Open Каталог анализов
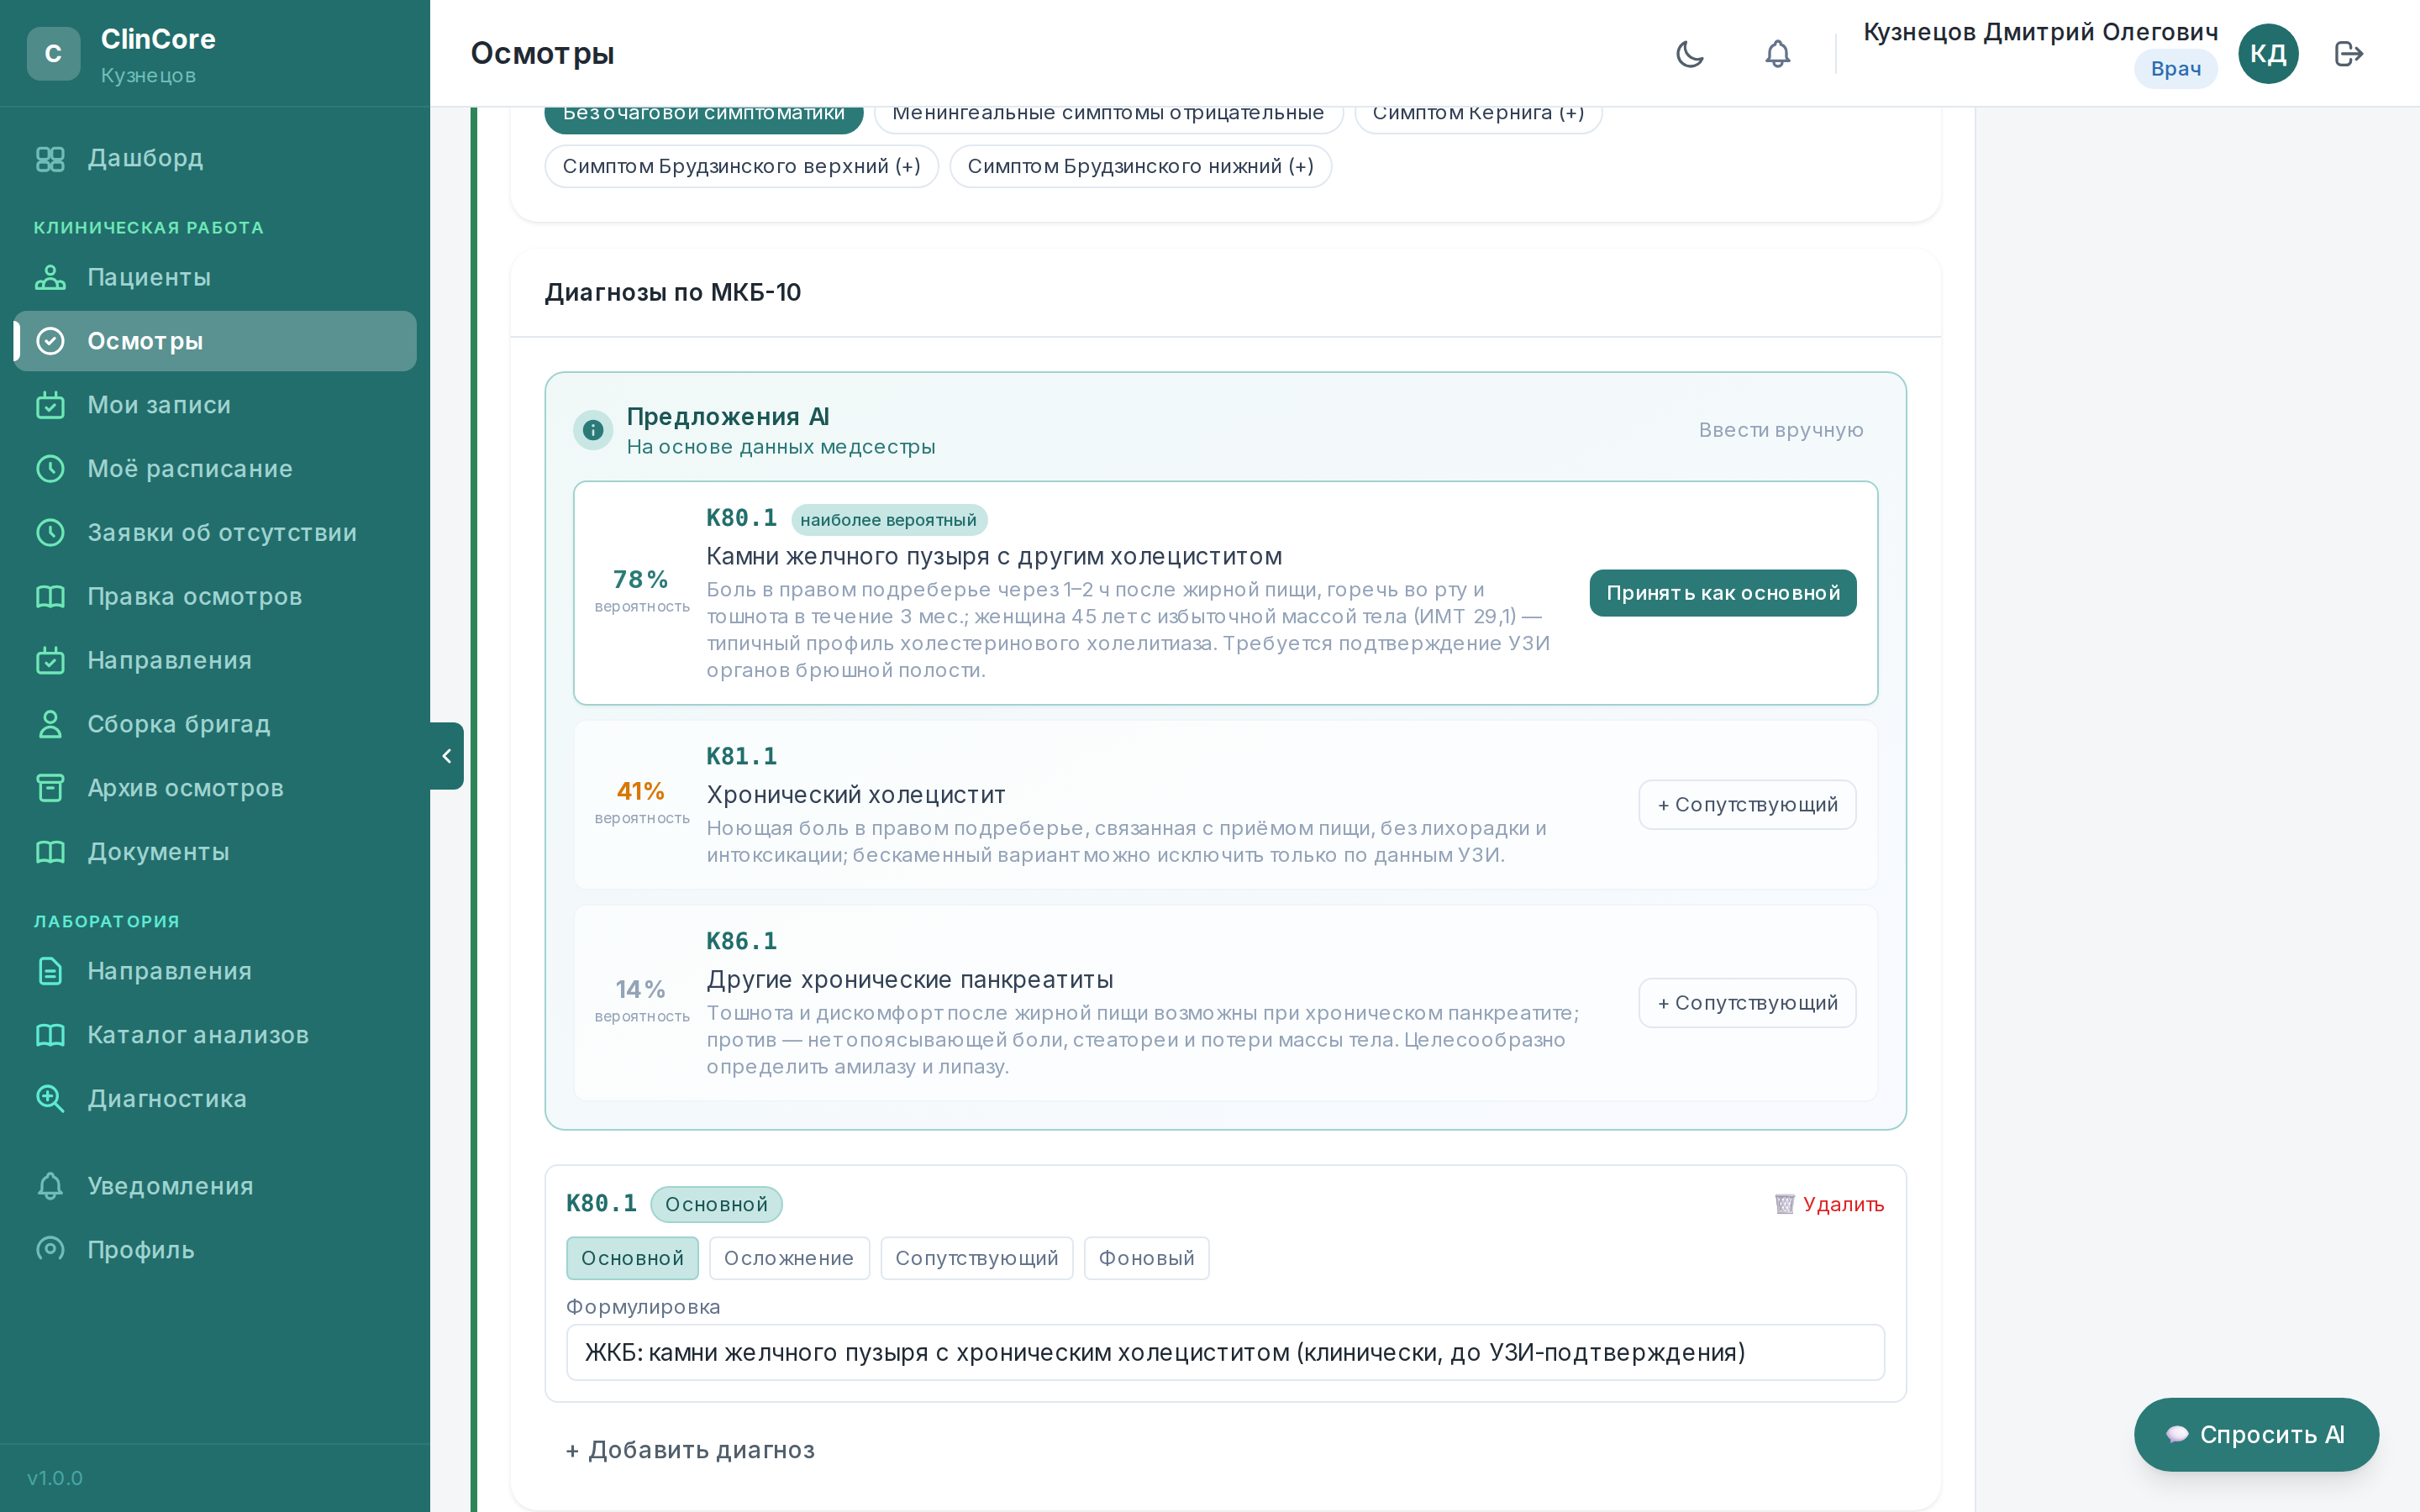Screen dimensions: 2420x1512 point(215,1035)
